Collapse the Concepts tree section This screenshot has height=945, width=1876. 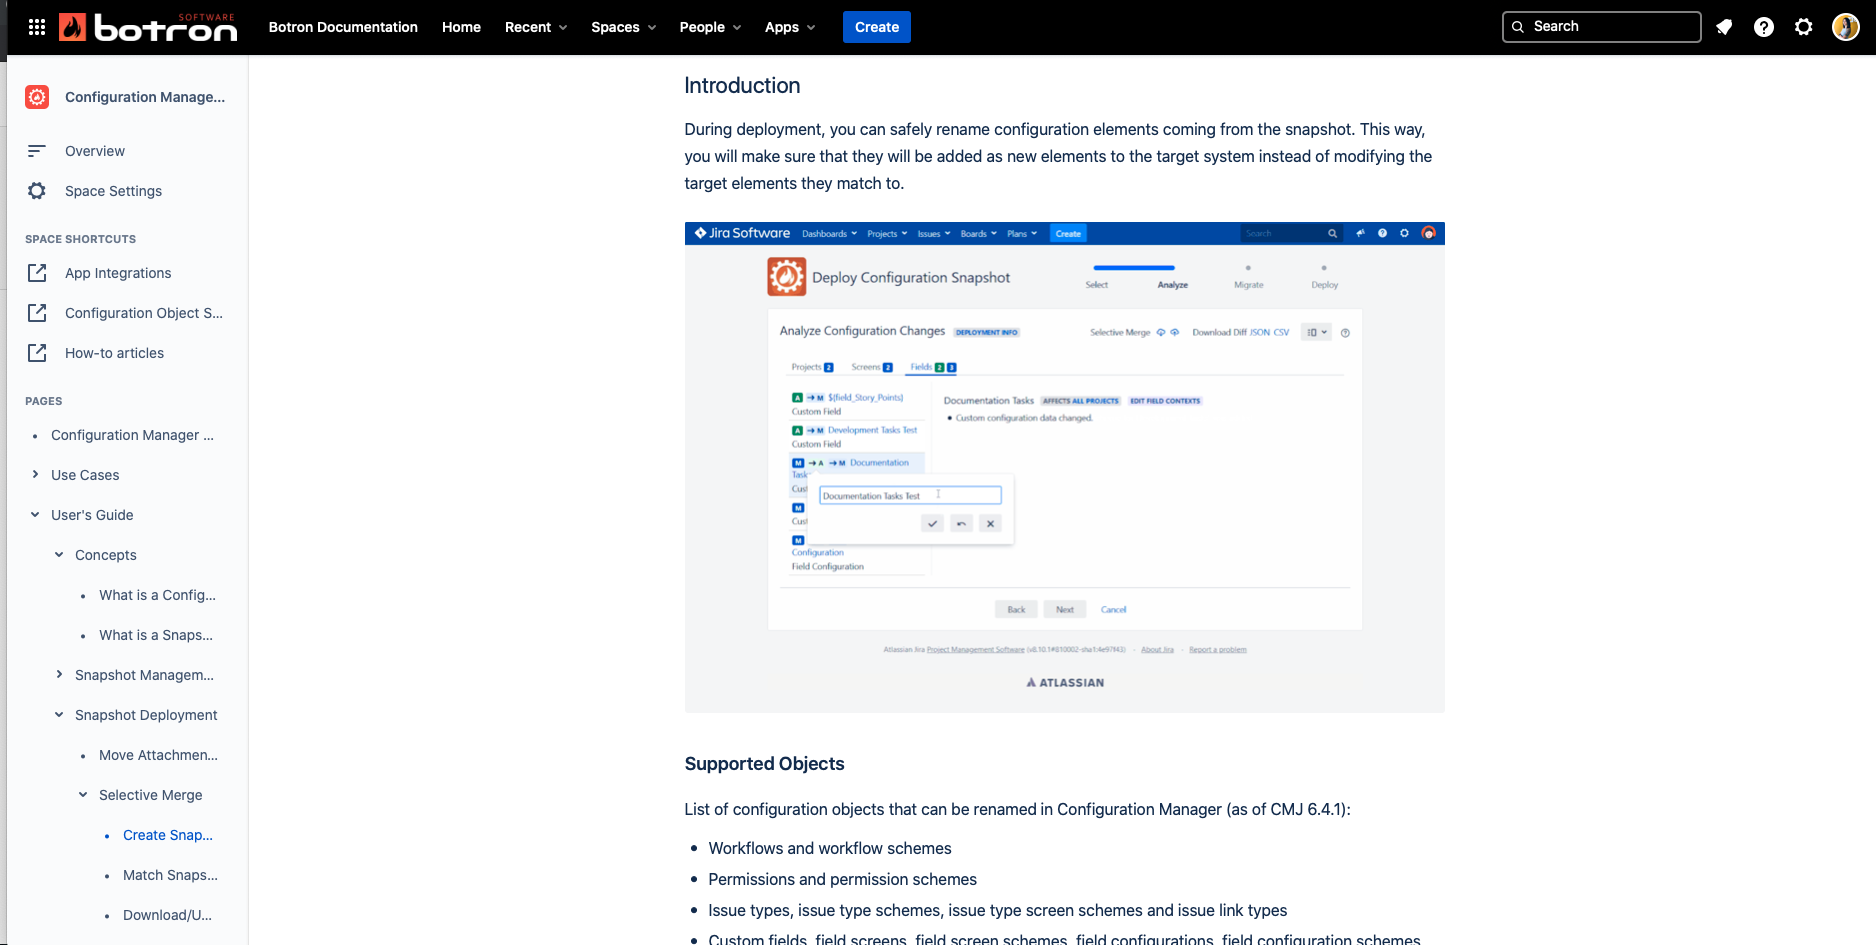[59, 555]
